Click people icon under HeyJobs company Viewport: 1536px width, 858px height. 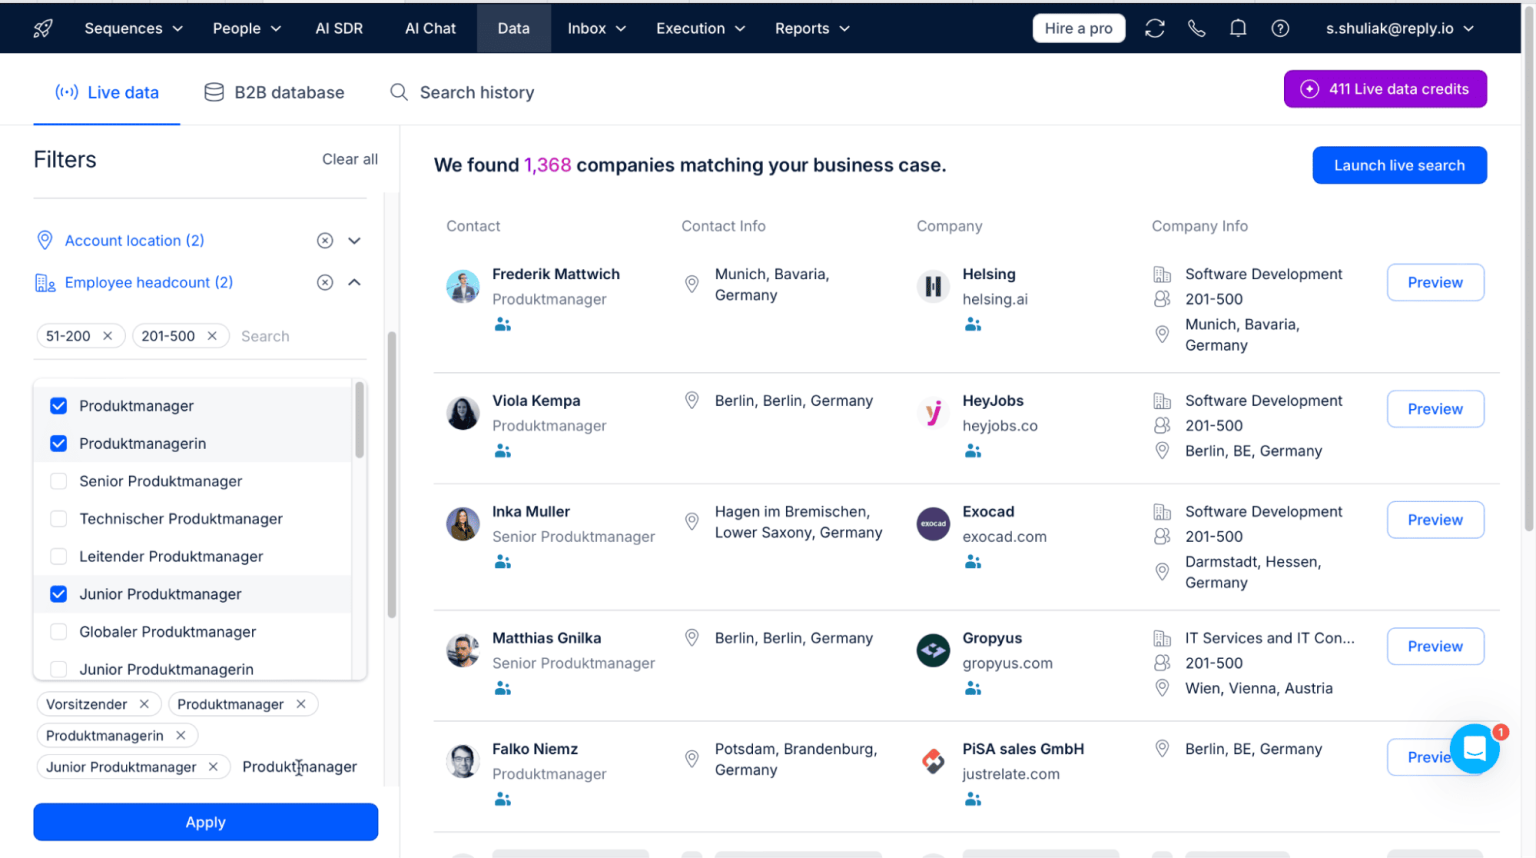[973, 451]
